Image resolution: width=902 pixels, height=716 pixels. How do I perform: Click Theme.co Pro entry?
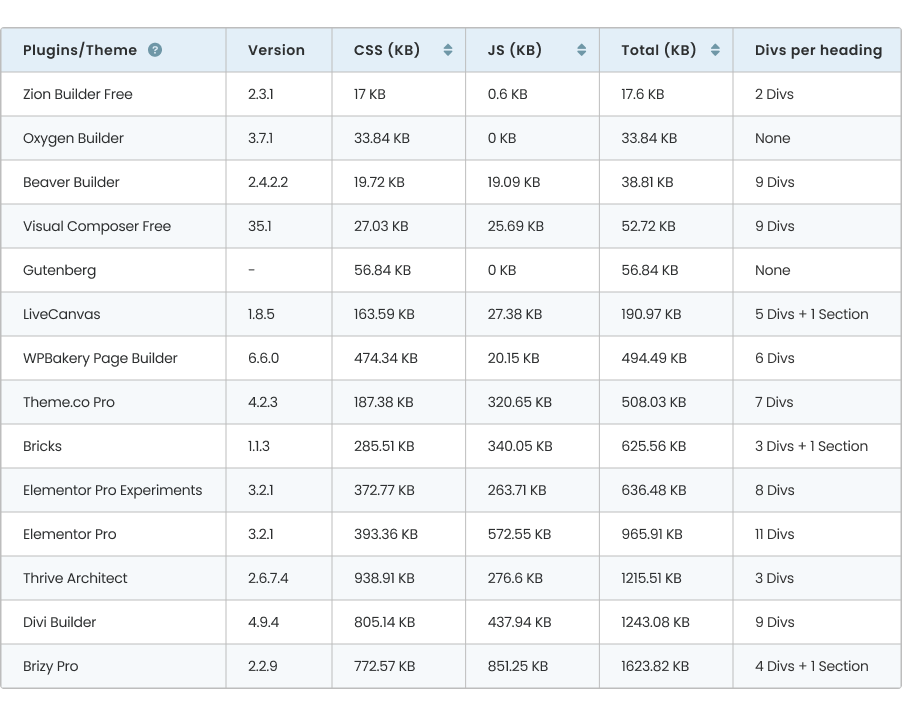click(68, 402)
